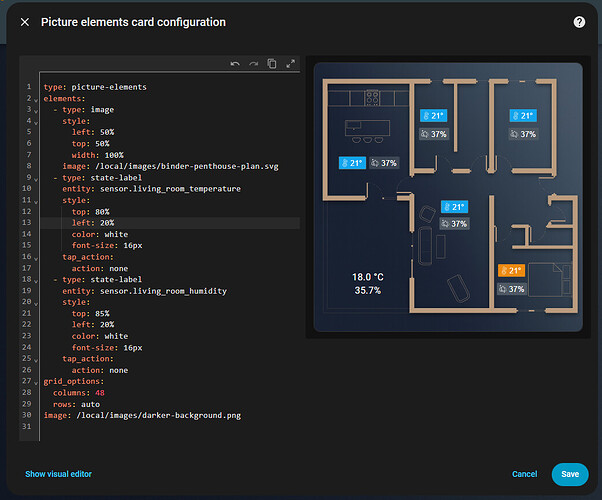Switch to the visual editor

click(x=58, y=474)
